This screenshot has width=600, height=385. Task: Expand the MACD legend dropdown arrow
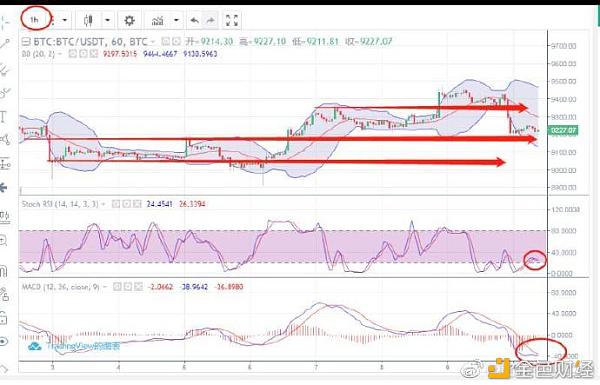[105, 287]
